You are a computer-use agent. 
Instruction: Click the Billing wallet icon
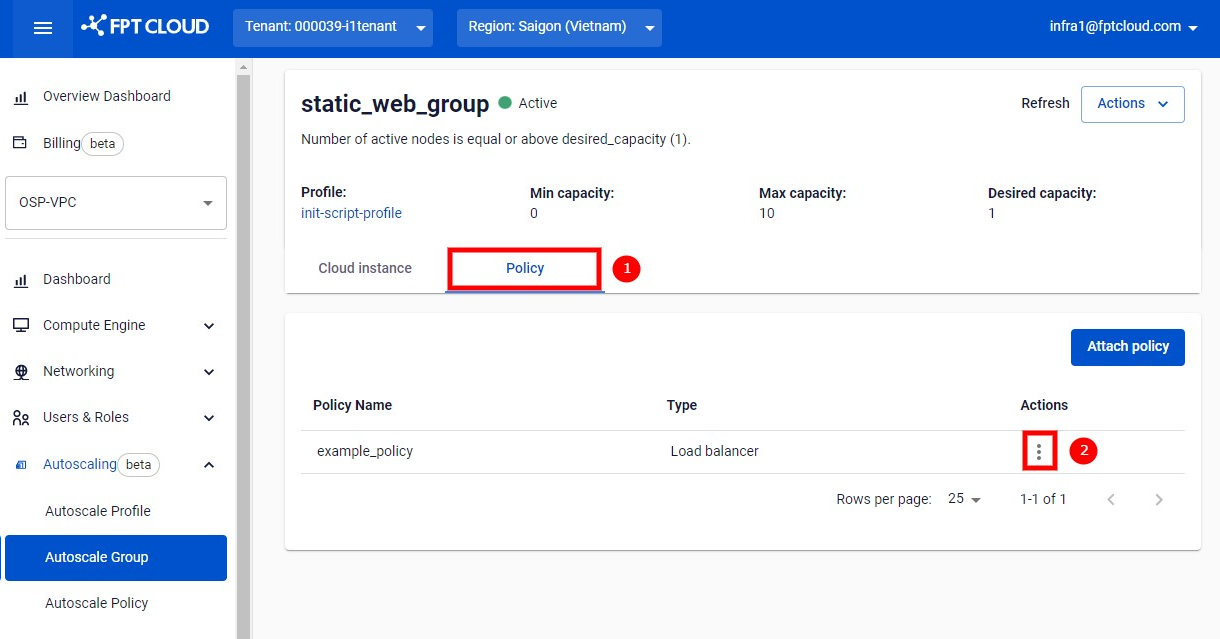20,143
